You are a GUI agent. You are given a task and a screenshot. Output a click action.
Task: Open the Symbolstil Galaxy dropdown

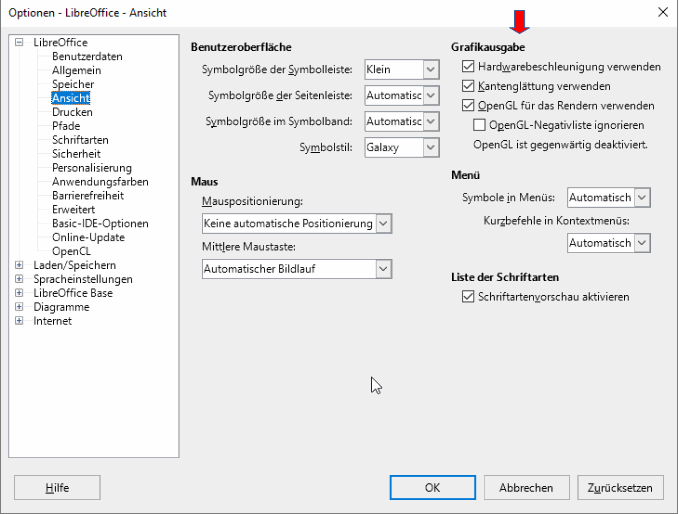point(431,148)
